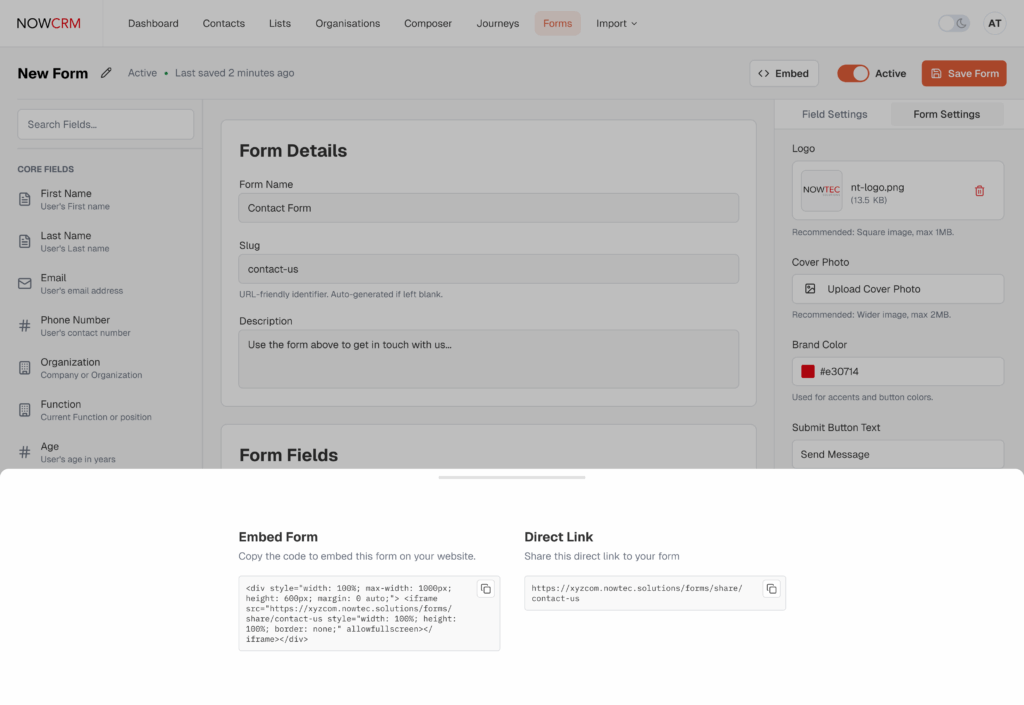Click the Phone Number hash icon

(25, 326)
